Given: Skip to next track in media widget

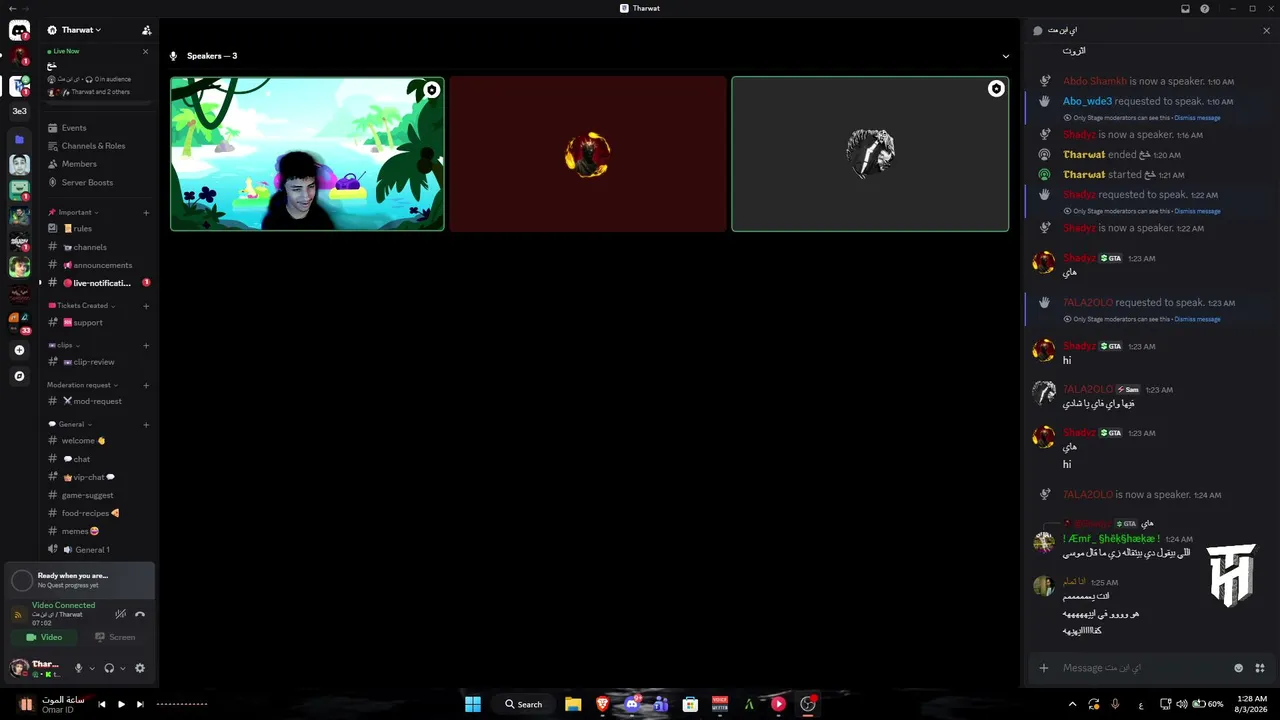Looking at the screenshot, I should pyautogui.click(x=140, y=704).
